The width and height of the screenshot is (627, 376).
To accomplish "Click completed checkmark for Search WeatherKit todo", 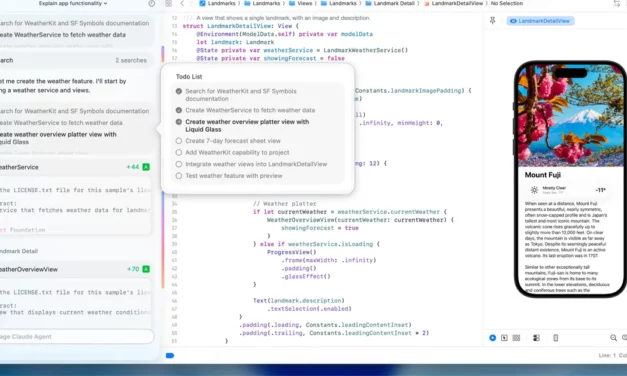I will point(179,91).
